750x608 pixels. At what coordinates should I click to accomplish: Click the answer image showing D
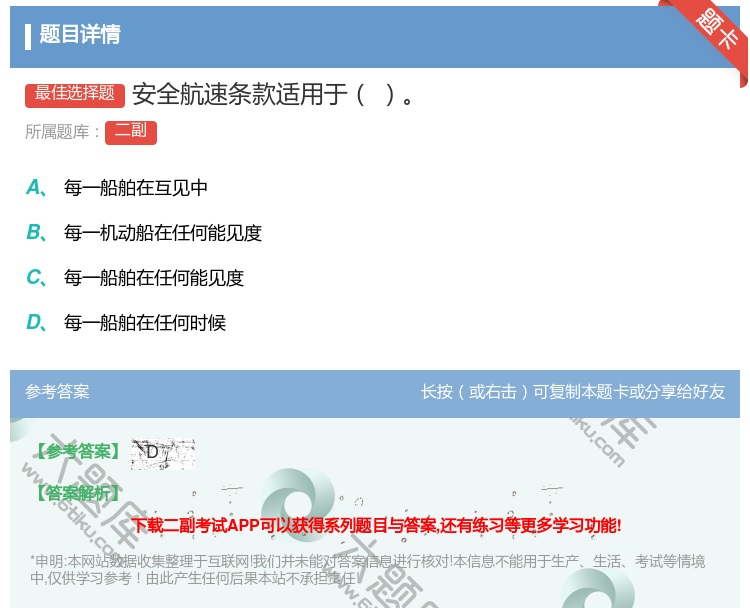[x=163, y=453]
